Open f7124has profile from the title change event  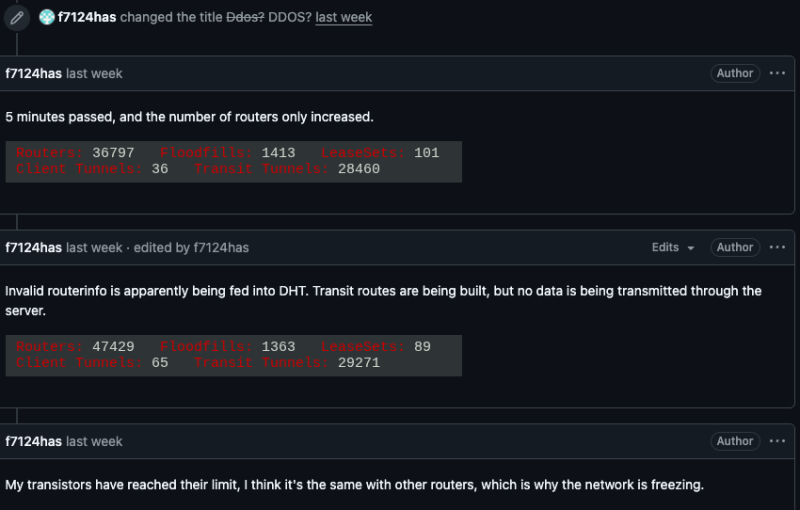click(x=87, y=18)
